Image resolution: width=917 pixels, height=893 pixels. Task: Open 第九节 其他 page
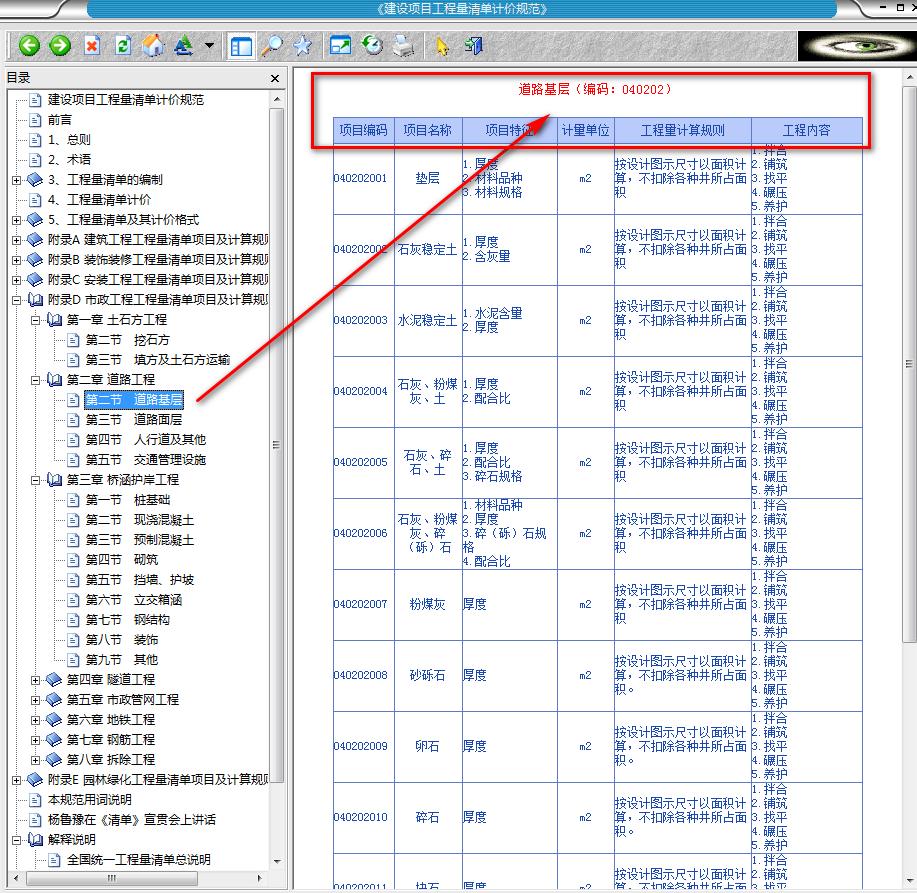122,660
